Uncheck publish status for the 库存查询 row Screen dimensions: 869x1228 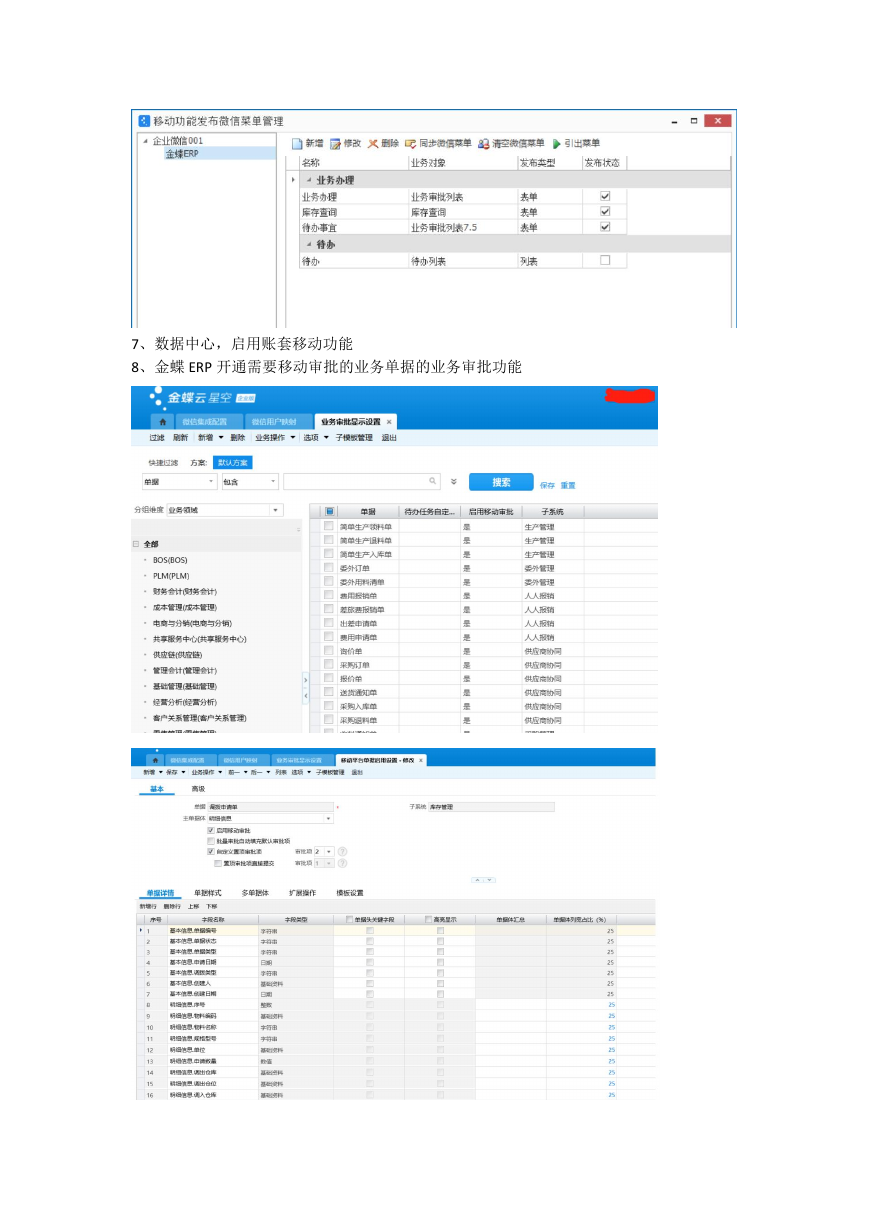tap(605, 212)
